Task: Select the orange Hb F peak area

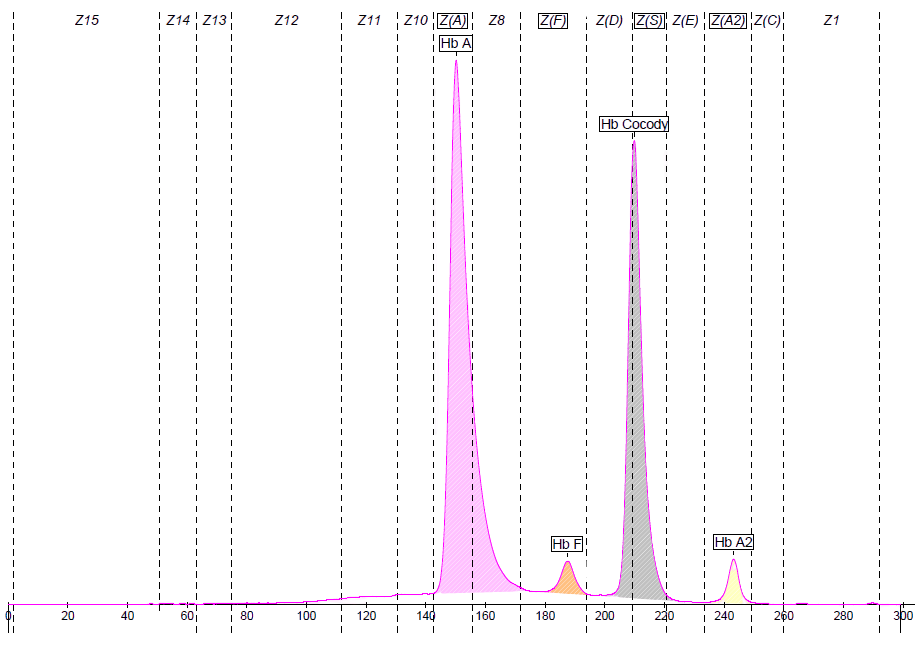Action: pos(567,580)
